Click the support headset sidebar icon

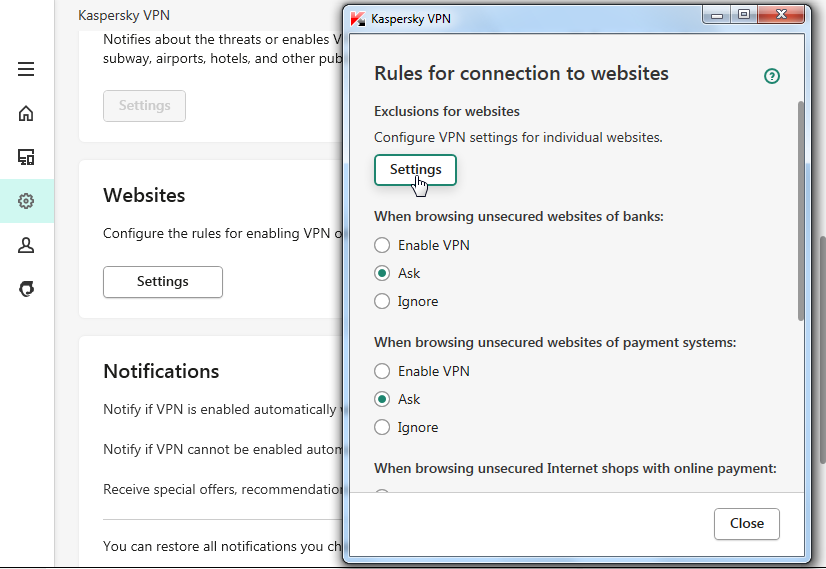[x=26, y=289]
